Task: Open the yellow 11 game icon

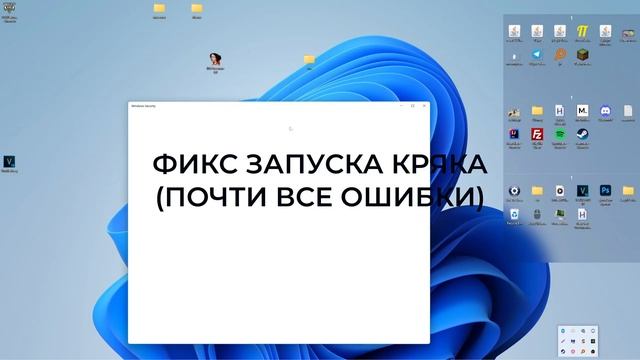Action: coord(582,31)
